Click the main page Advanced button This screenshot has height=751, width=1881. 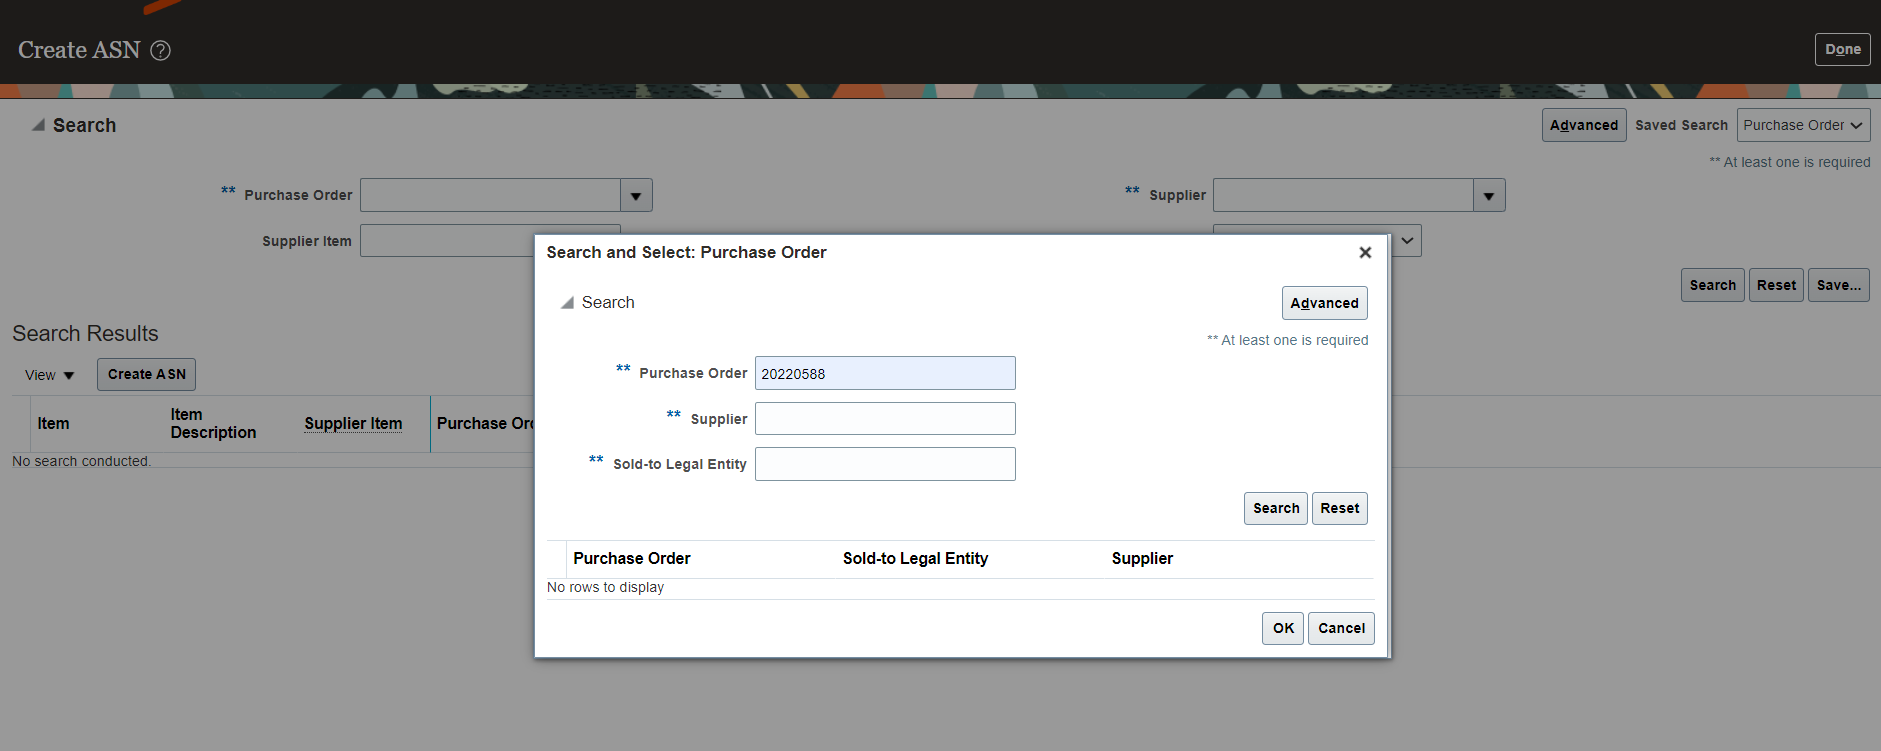(x=1584, y=125)
